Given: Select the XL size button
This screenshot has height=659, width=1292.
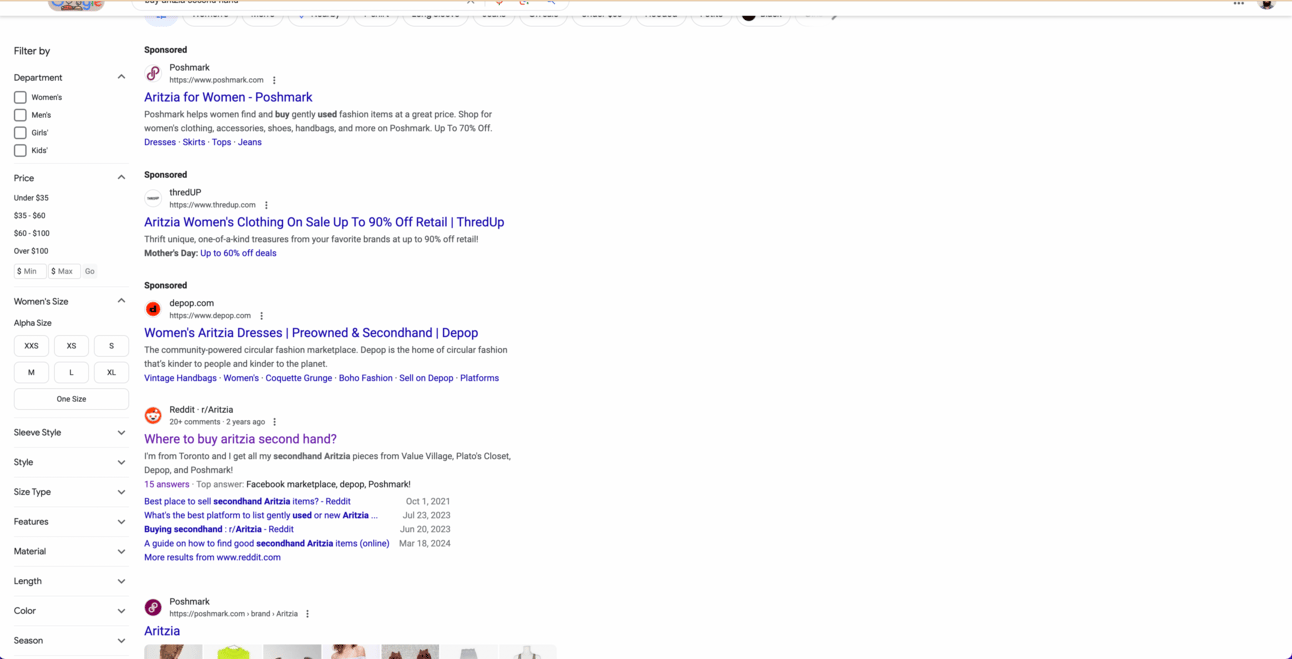Looking at the screenshot, I should click(111, 372).
